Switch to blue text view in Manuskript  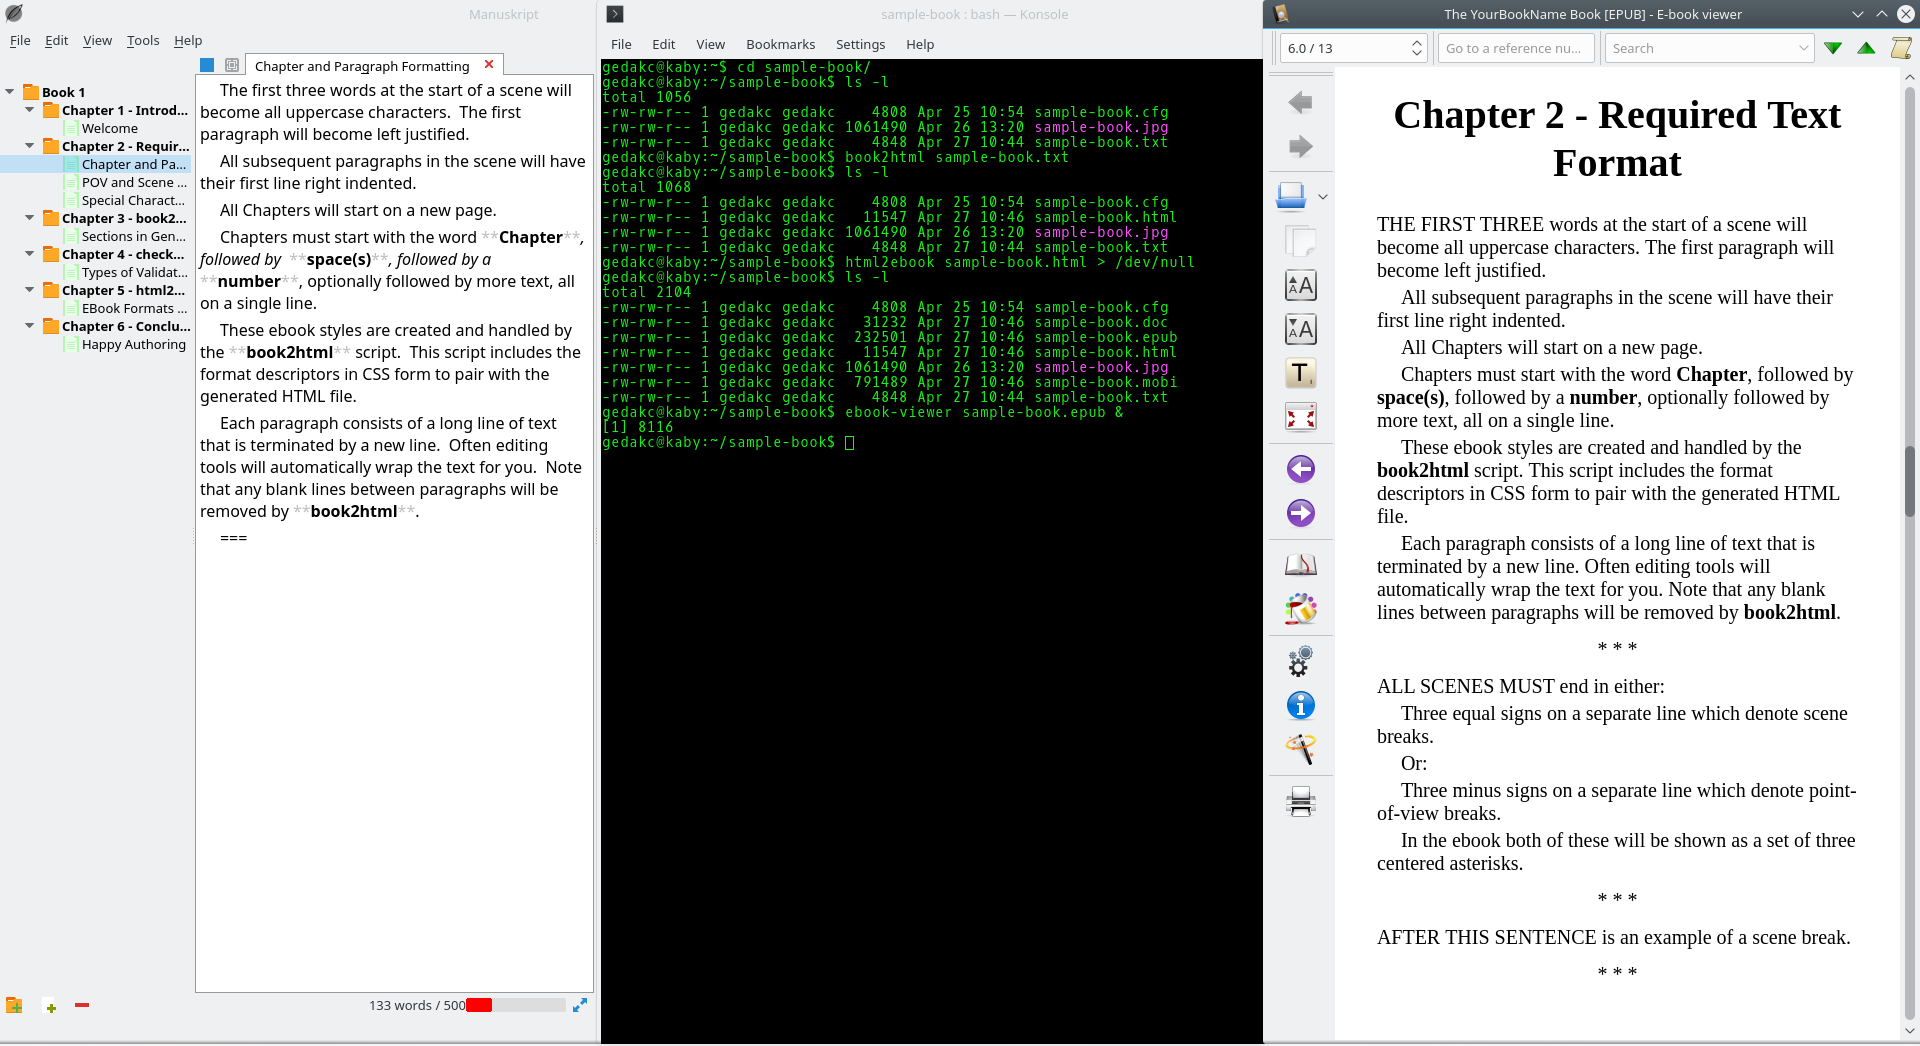pyautogui.click(x=207, y=65)
